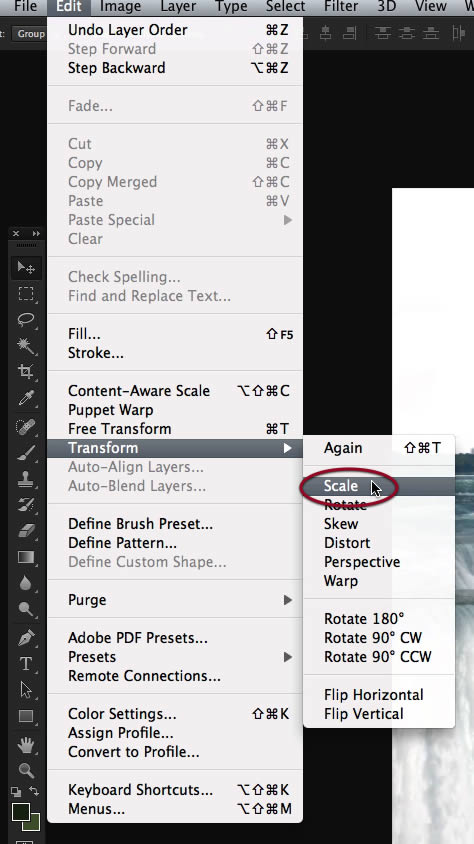Choose Skew in Transform submenu
This screenshot has height=844, width=474.
coord(379,524)
